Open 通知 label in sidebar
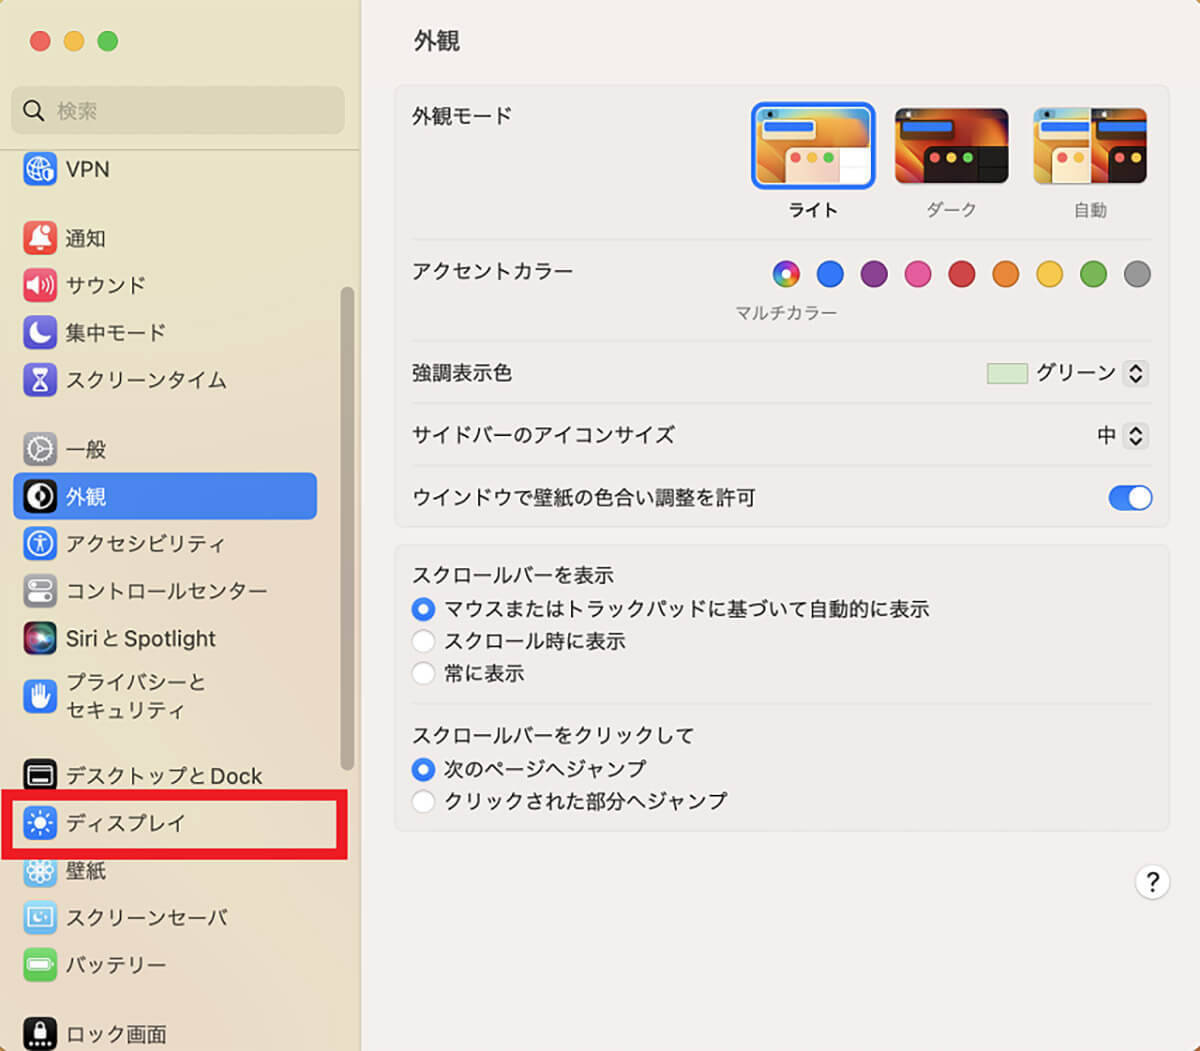 coord(86,238)
